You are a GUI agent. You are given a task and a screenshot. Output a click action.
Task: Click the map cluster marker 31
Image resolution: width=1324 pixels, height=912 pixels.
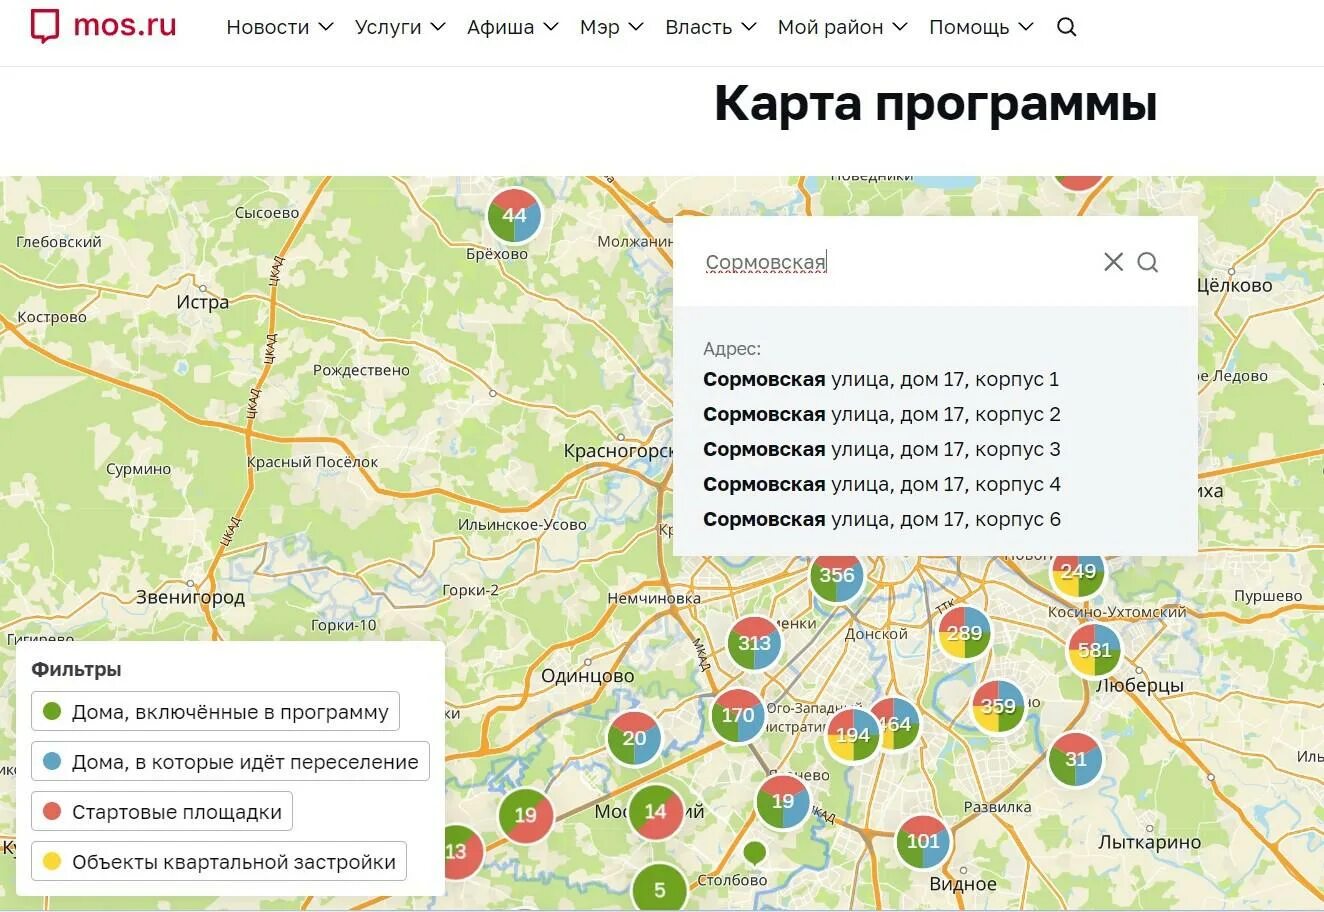[x=1075, y=759]
